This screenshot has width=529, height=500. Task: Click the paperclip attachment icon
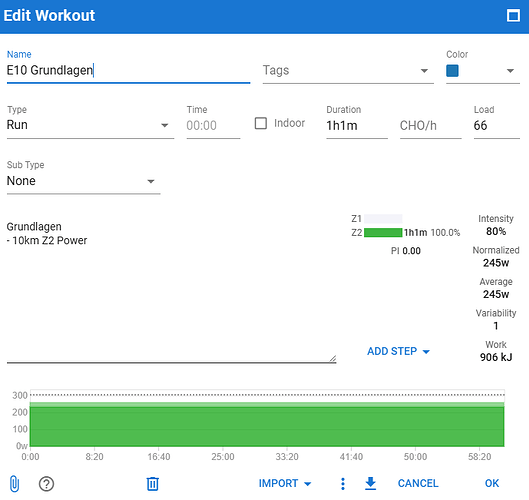click(x=14, y=484)
